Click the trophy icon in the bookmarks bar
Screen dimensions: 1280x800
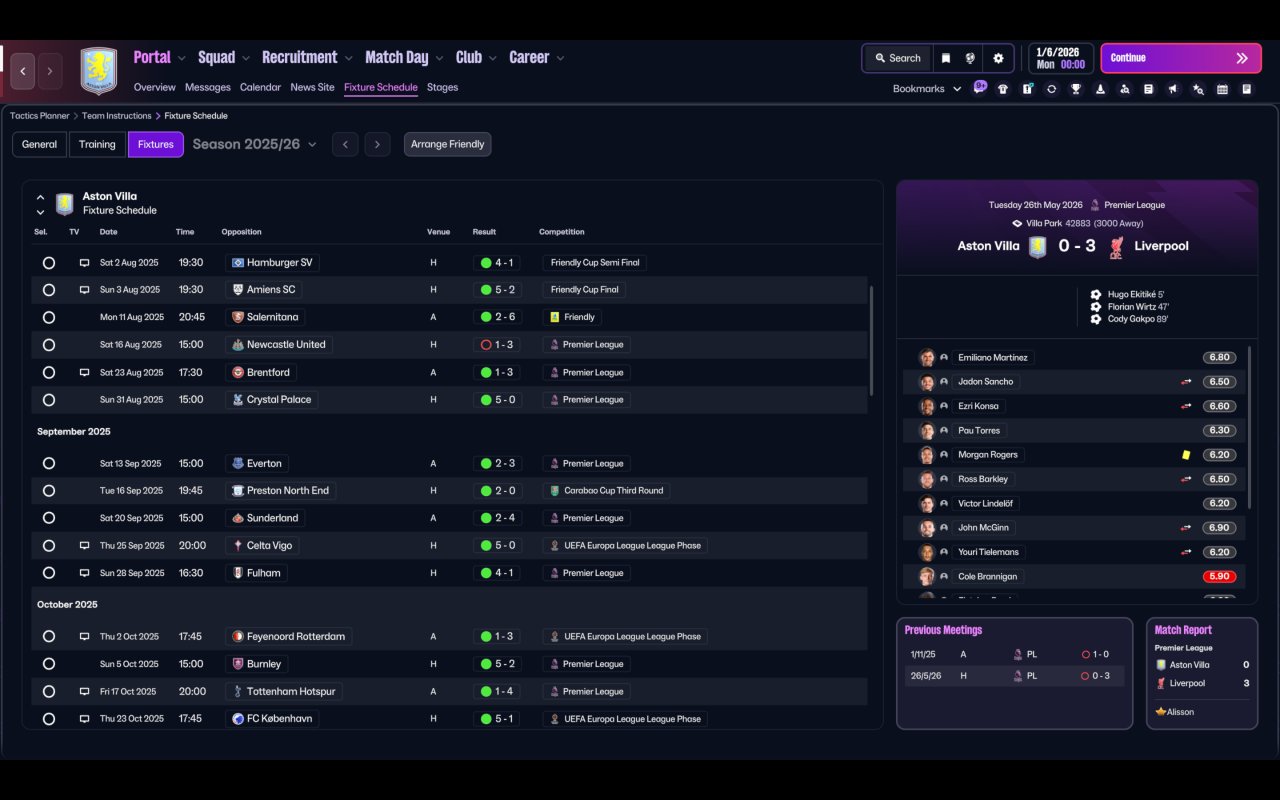pyautogui.click(x=1076, y=89)
